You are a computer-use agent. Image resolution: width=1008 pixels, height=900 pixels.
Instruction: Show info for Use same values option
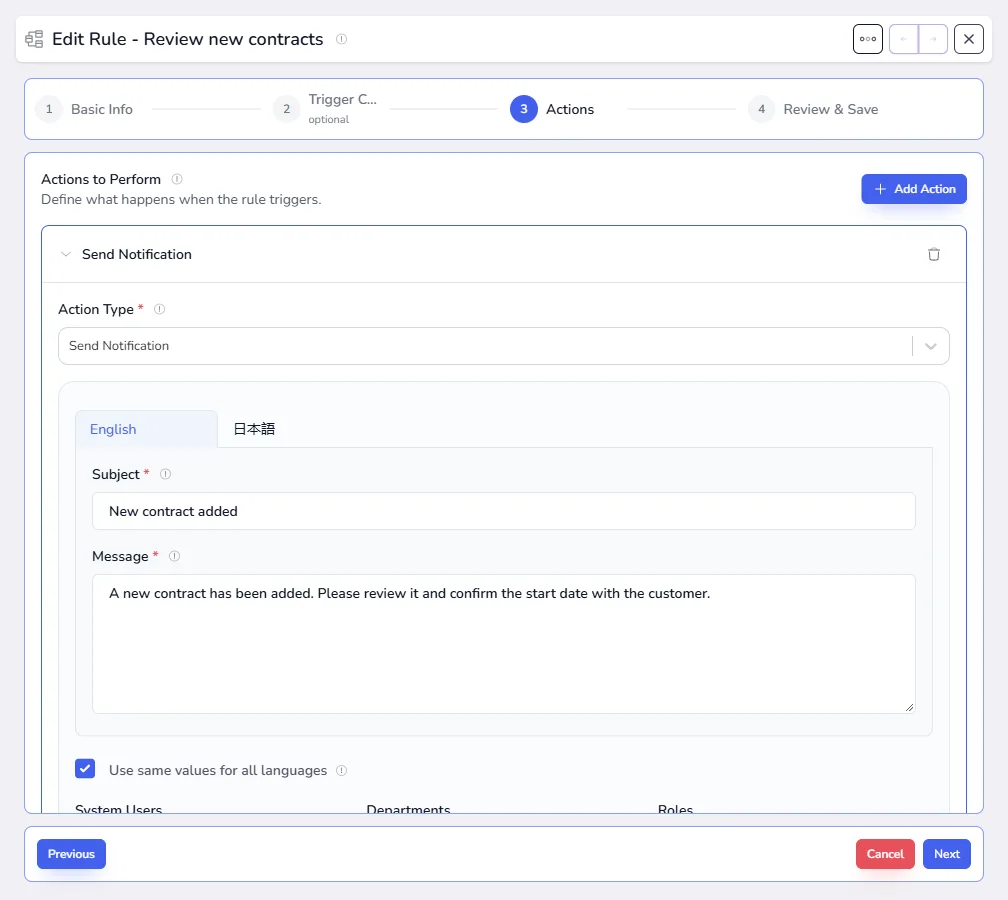coord(341,771)
